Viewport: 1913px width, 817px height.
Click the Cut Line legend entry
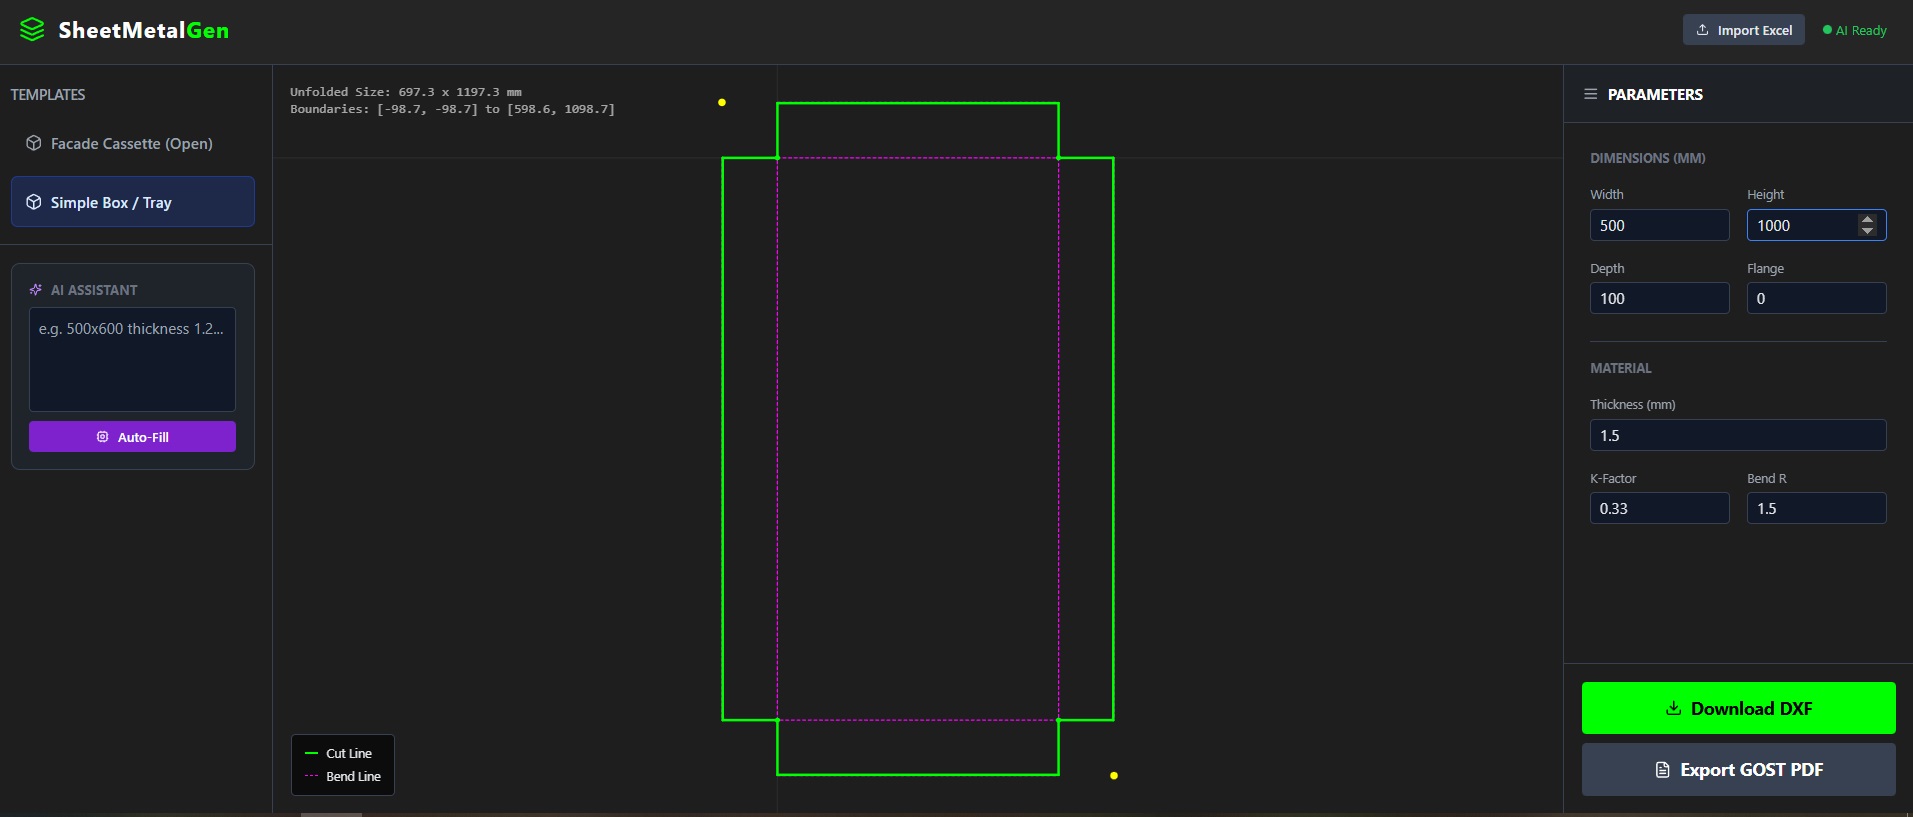tap(339, 753)
